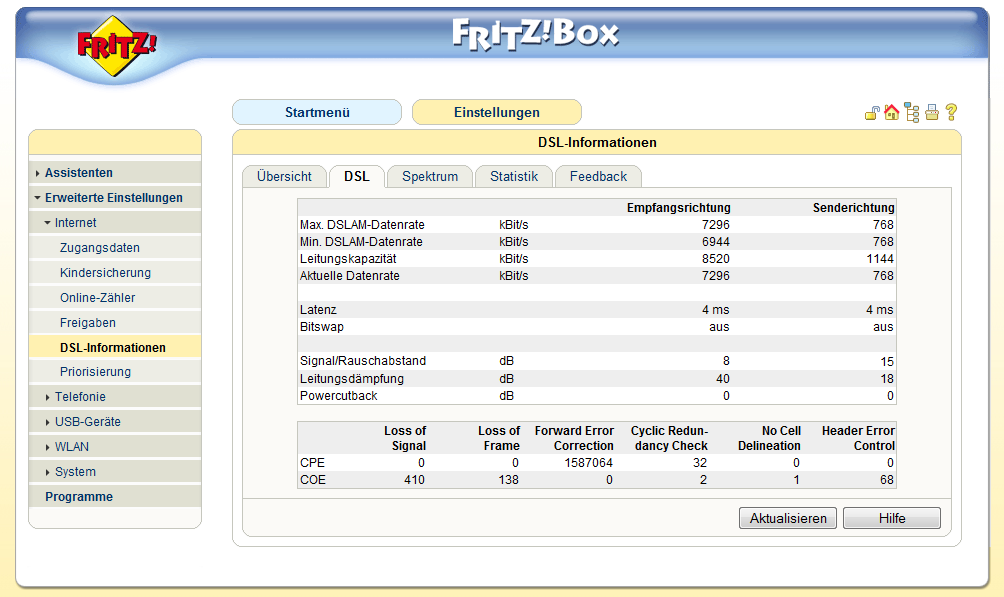Viewport: 1004px width, 597px height.
Task: Click the COE Loss of Signal value 410
Action: pos(414,480)
